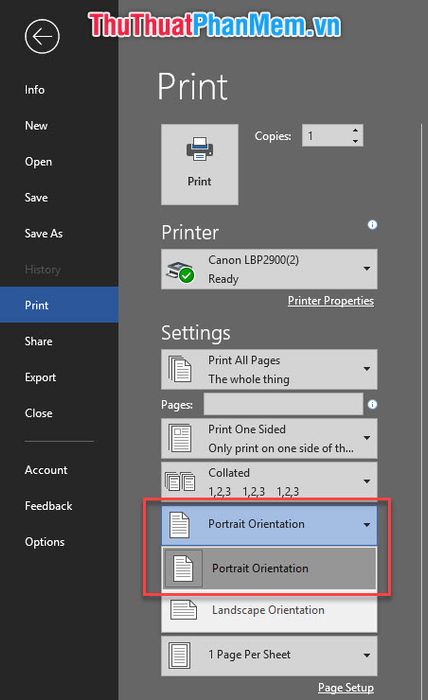Image resolution: width=428 pixels, height=700 pixels.
Task: Open Options in the sidebar
Action: (x=45, y=542)
